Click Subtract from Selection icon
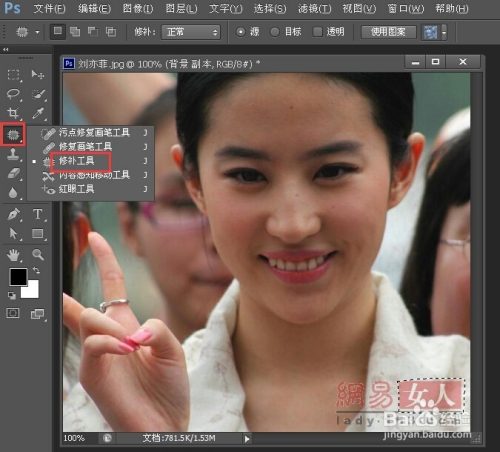 [93, 32]
